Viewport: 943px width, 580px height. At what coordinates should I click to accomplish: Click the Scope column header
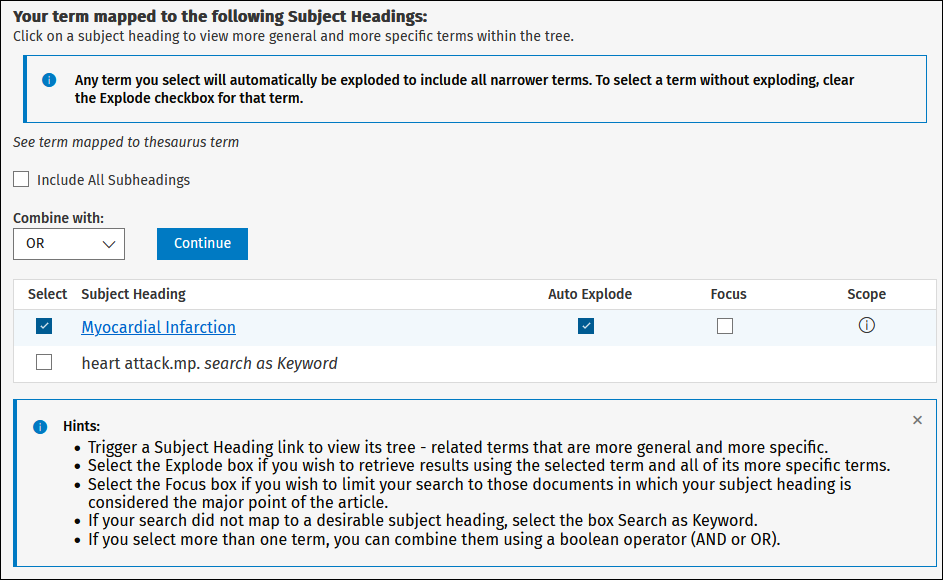(866, 294)
